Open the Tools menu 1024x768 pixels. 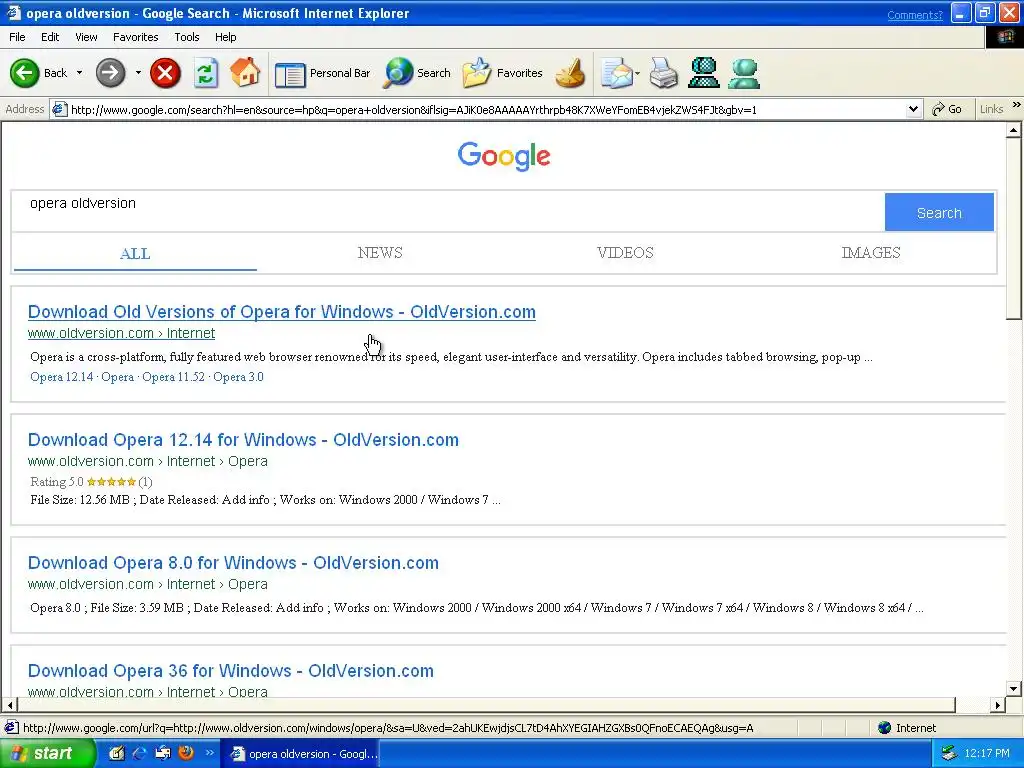[x=187, y=37]
